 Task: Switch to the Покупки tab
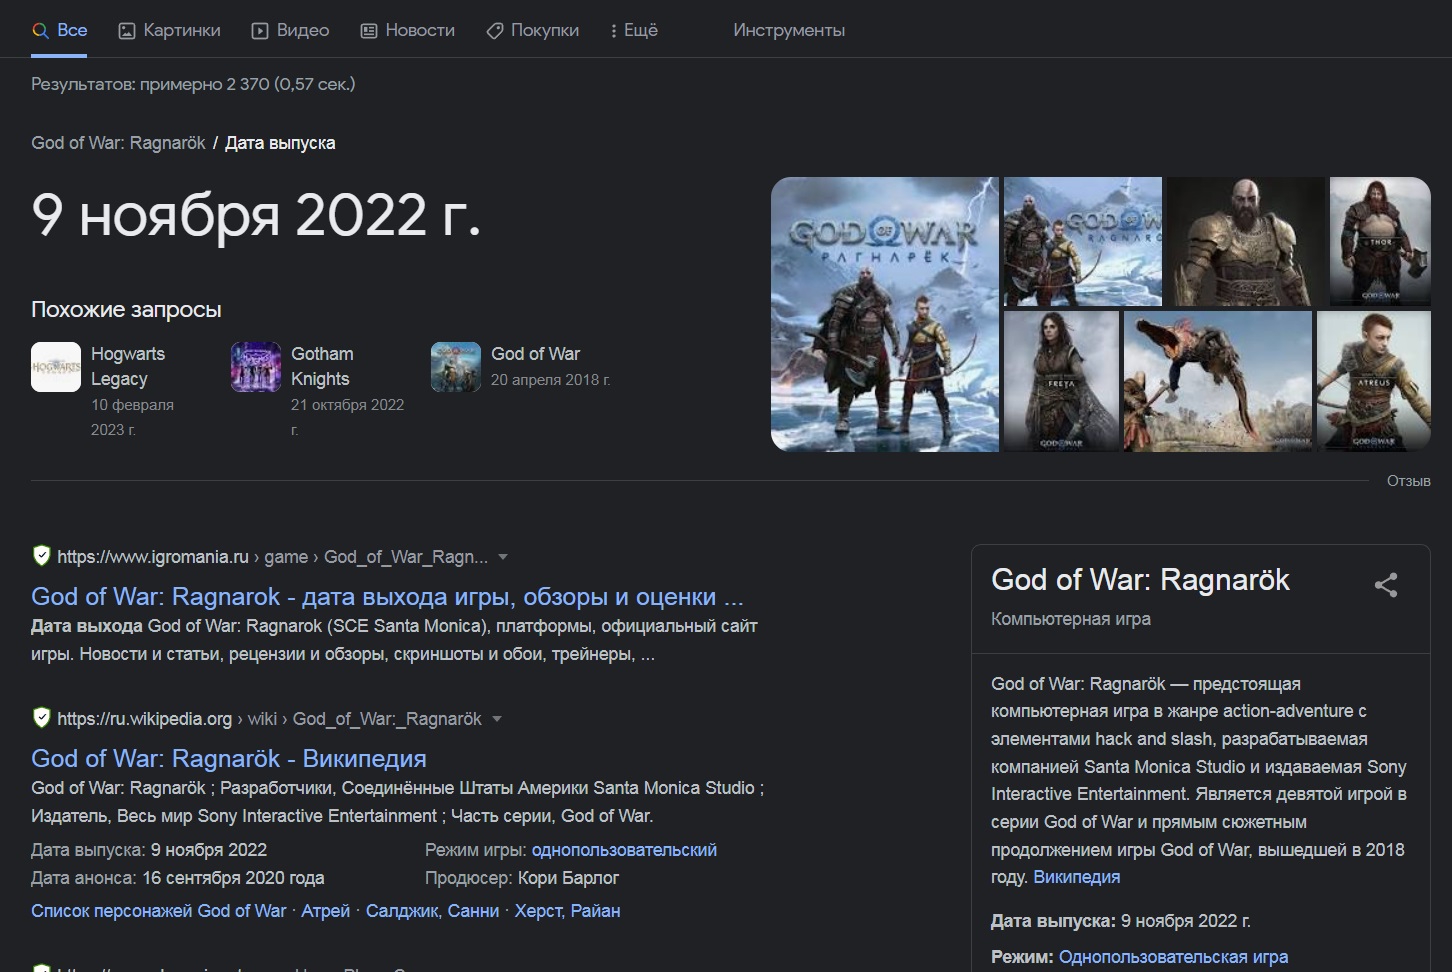[532, 30]
